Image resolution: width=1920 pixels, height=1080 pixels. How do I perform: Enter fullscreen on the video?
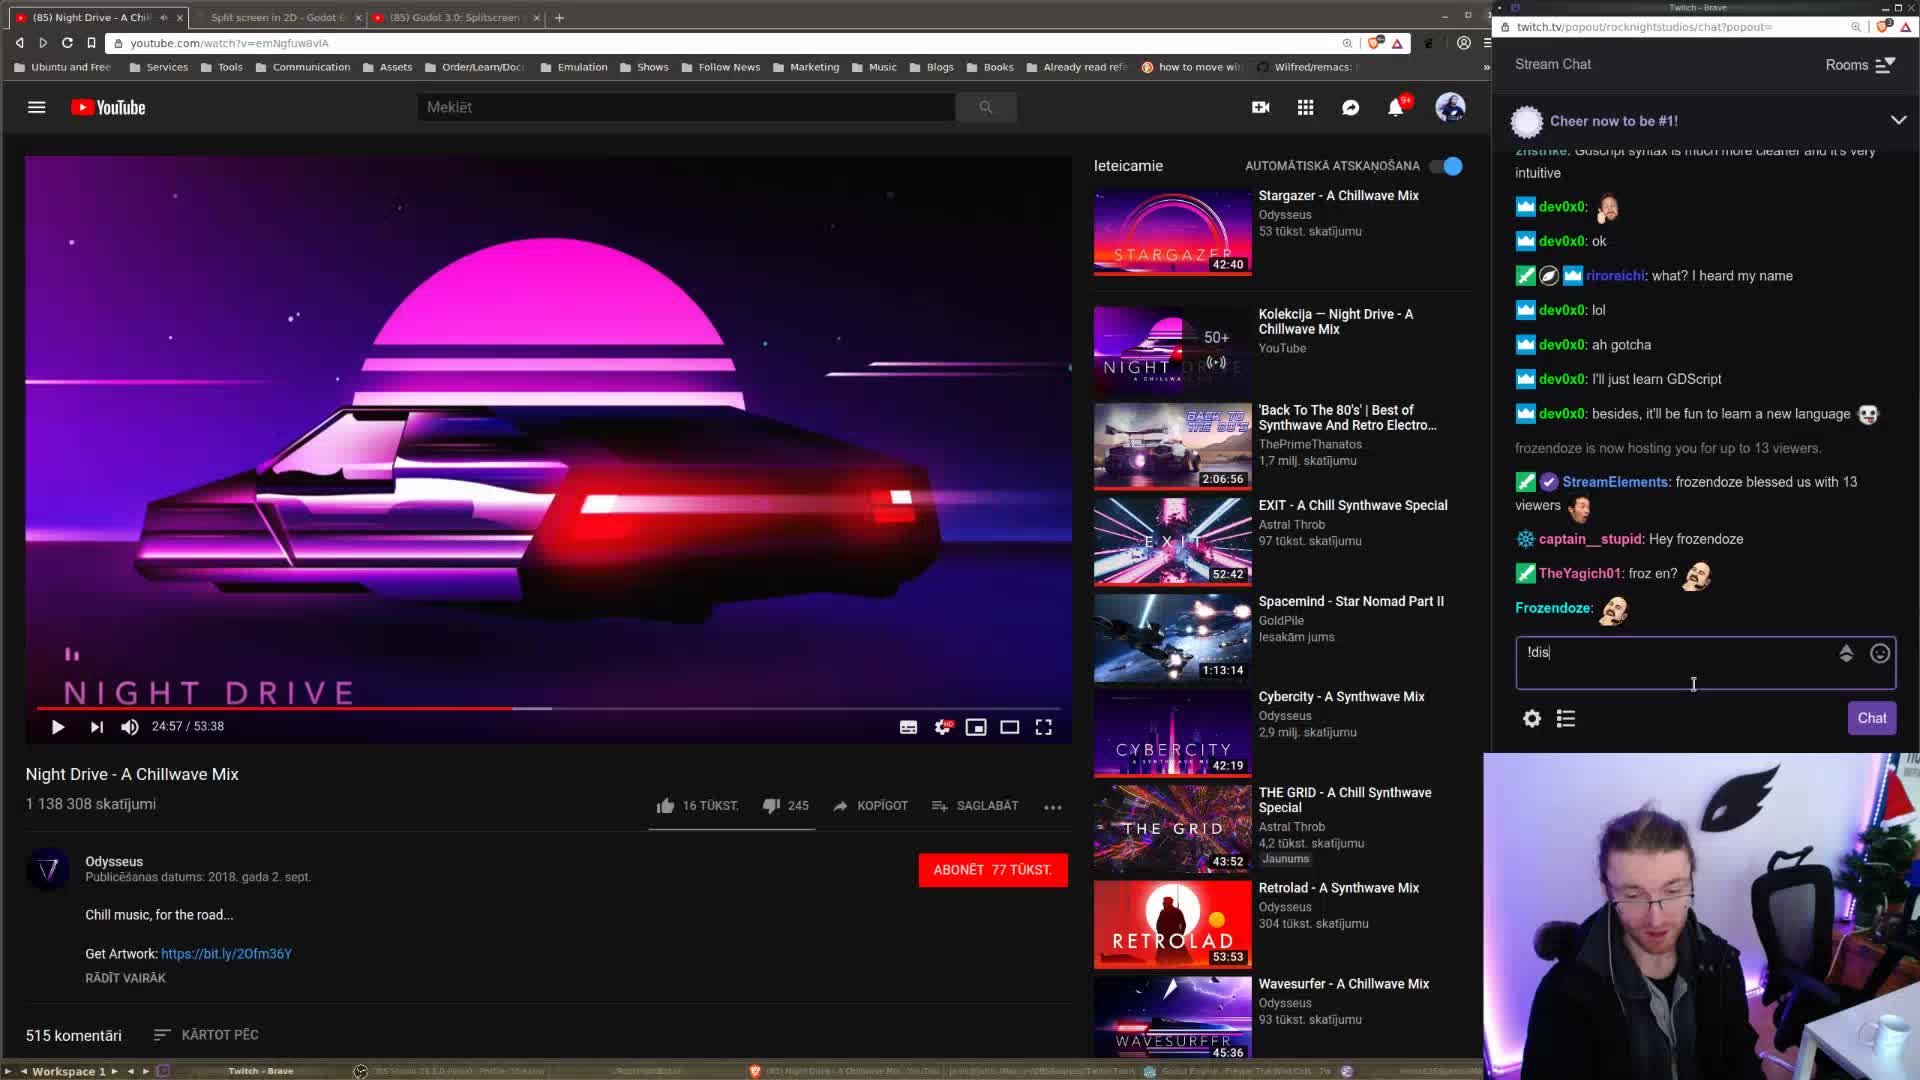[1043, 727]
